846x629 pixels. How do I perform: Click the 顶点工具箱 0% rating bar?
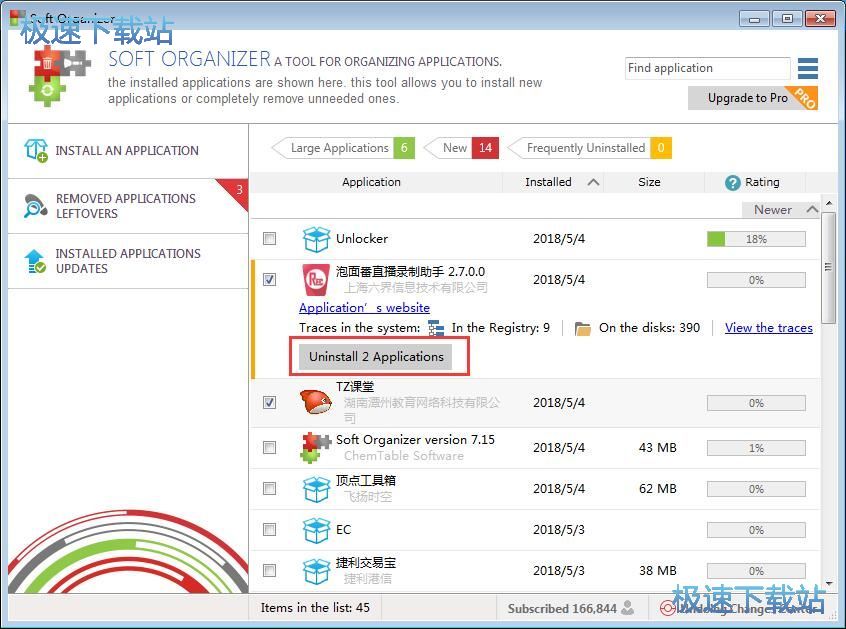point(756,489)
